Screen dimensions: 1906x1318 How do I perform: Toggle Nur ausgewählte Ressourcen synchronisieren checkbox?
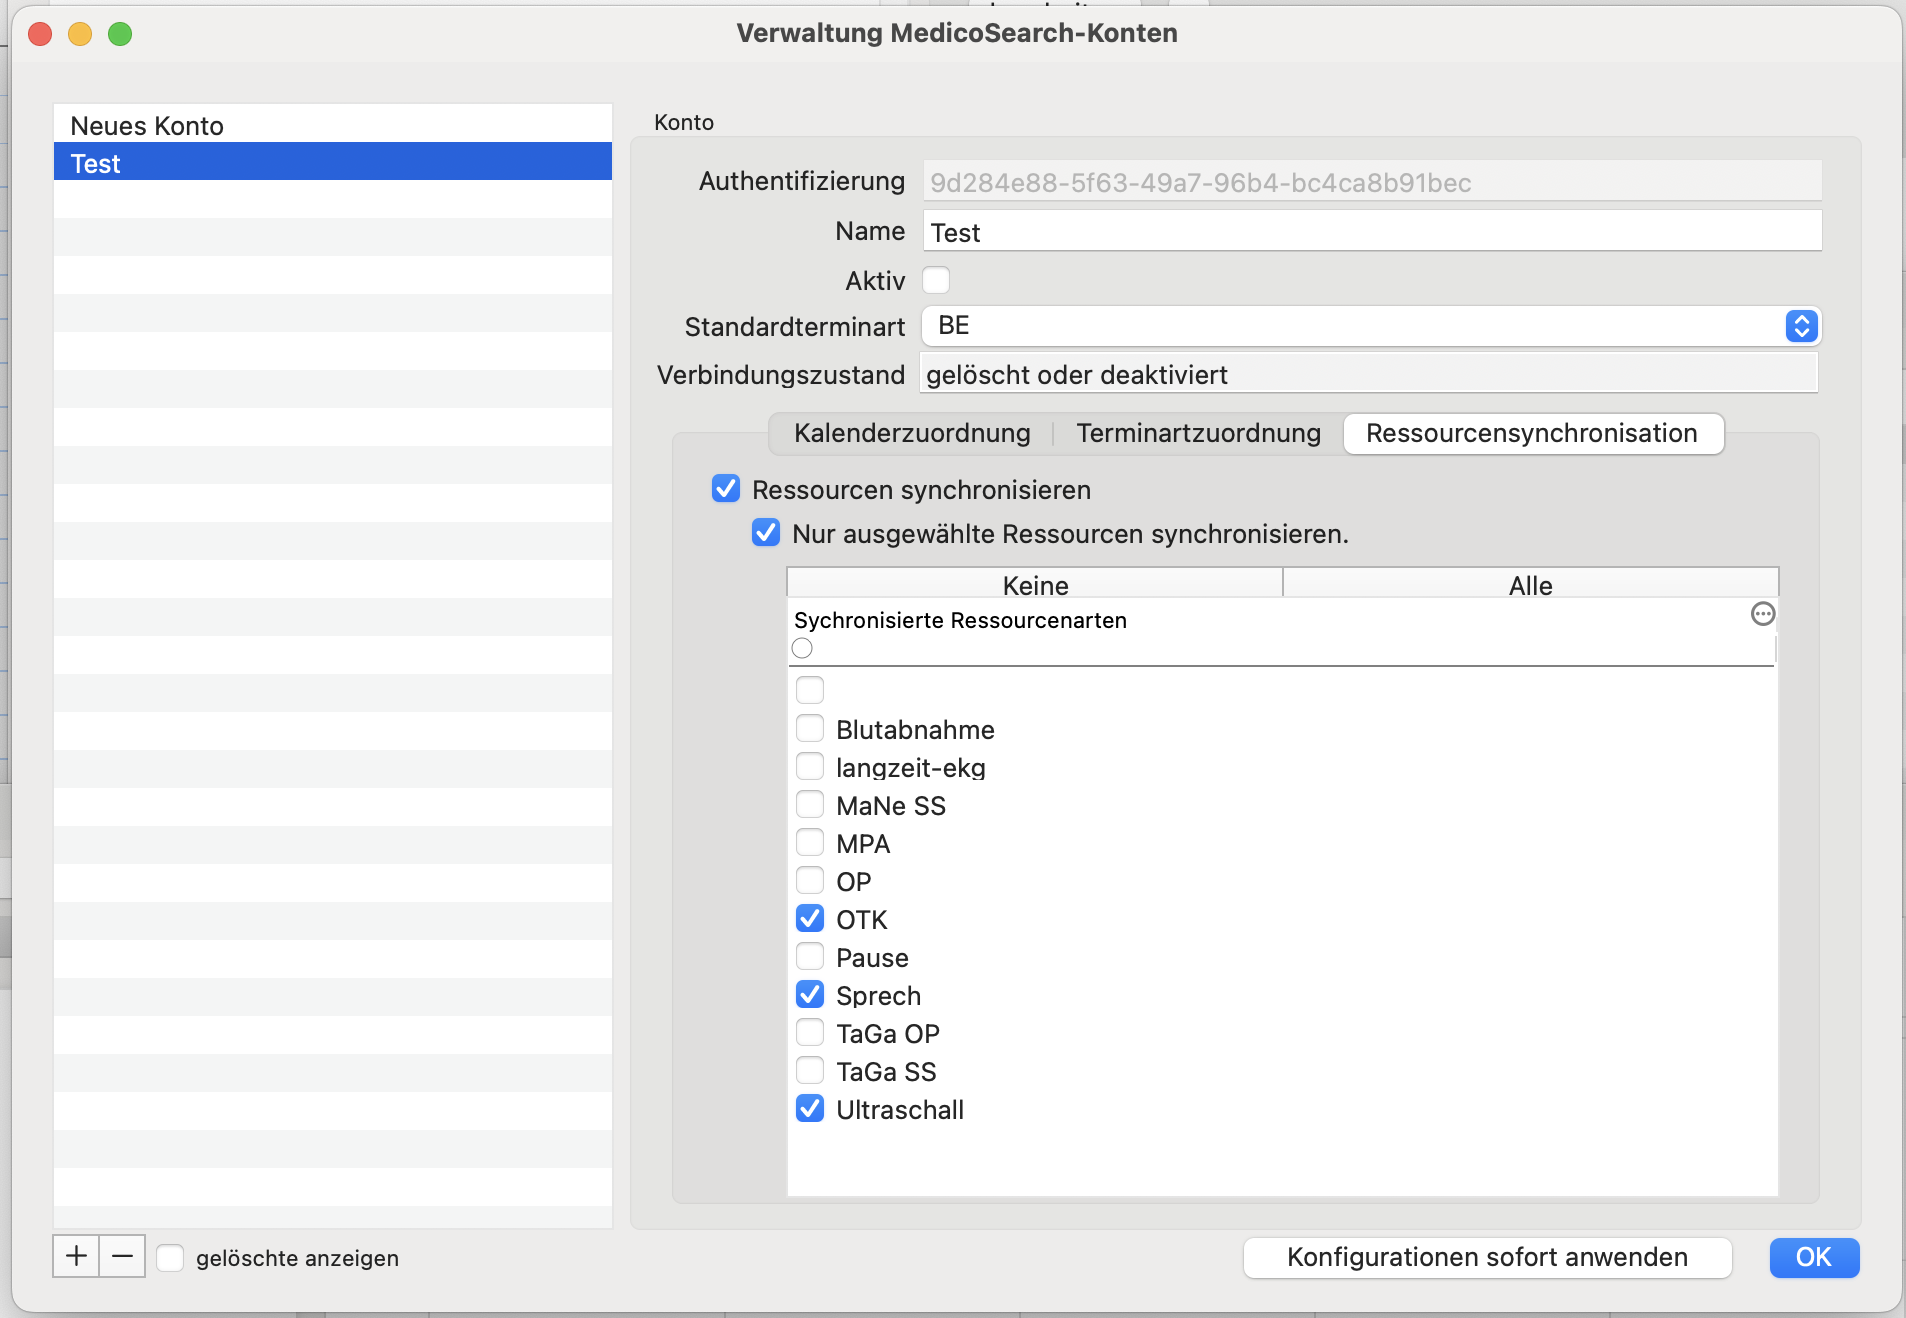[766, 533]
